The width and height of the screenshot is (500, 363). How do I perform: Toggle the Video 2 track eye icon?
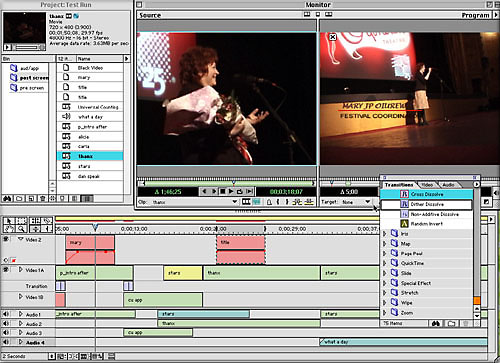tap(6, 239)
